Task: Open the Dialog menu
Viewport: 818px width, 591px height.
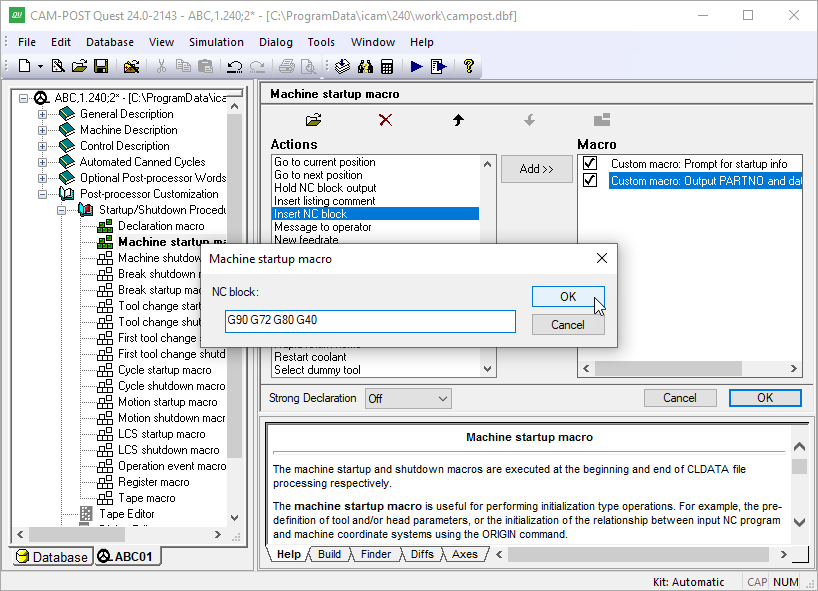Action: (x=275, y=42)
